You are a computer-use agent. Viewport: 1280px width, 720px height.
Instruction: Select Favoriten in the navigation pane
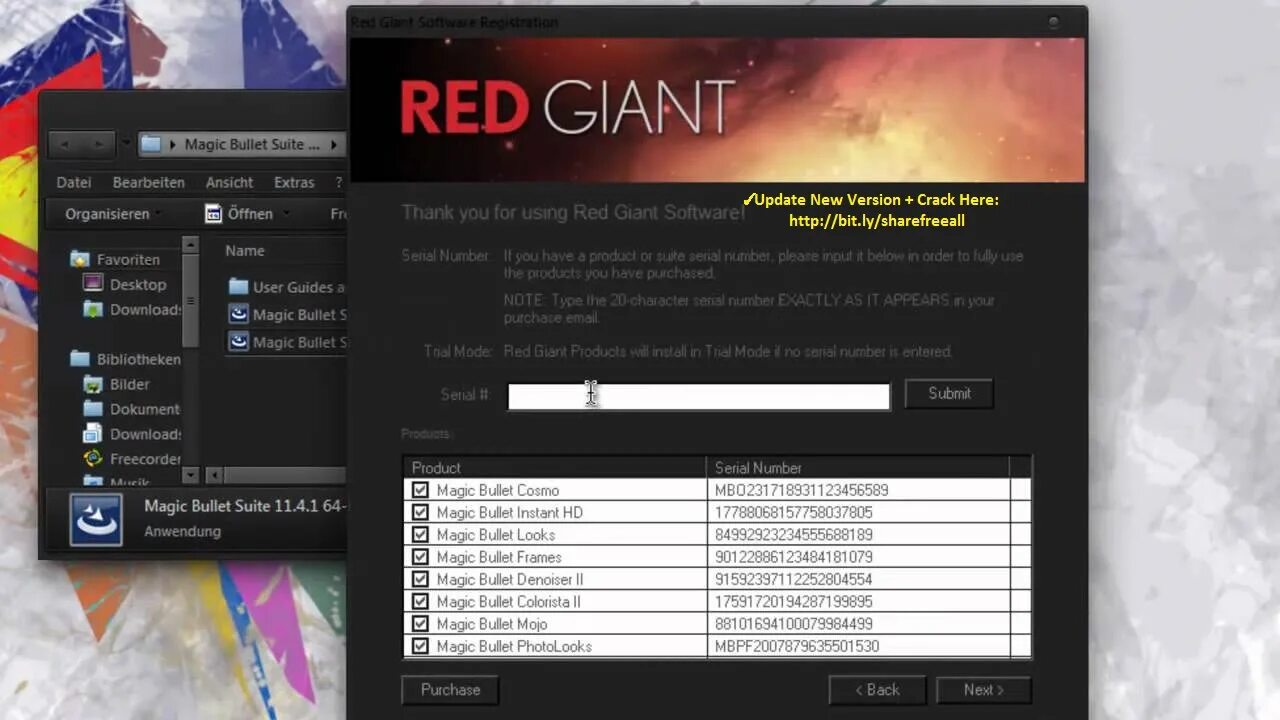coord(128,259)
